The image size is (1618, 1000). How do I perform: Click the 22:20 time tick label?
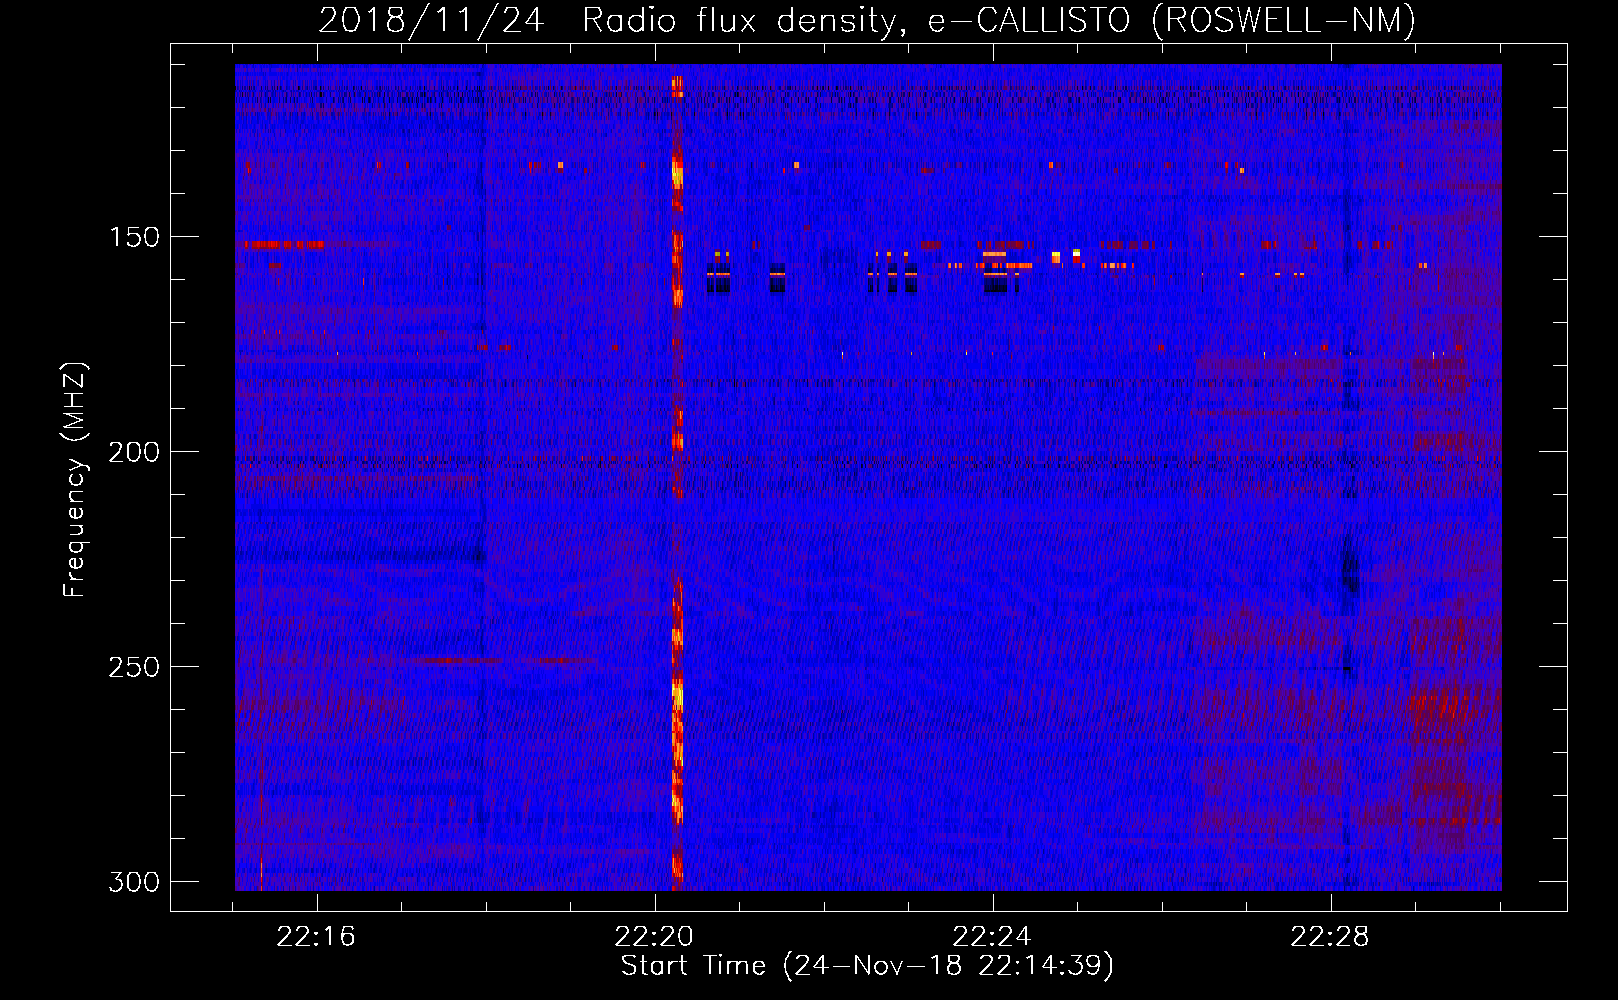point(654,937)
